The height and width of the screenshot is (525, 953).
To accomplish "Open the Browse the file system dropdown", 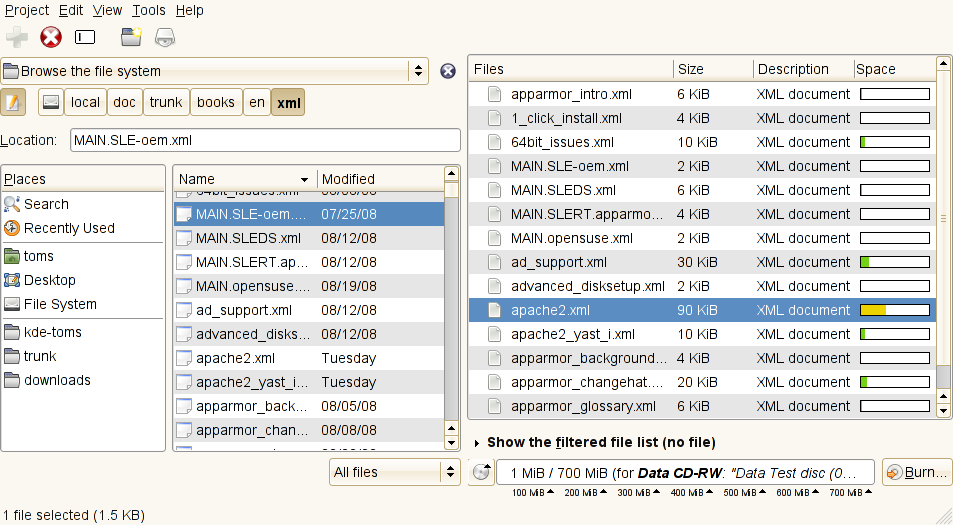I will tap(215, 71).
